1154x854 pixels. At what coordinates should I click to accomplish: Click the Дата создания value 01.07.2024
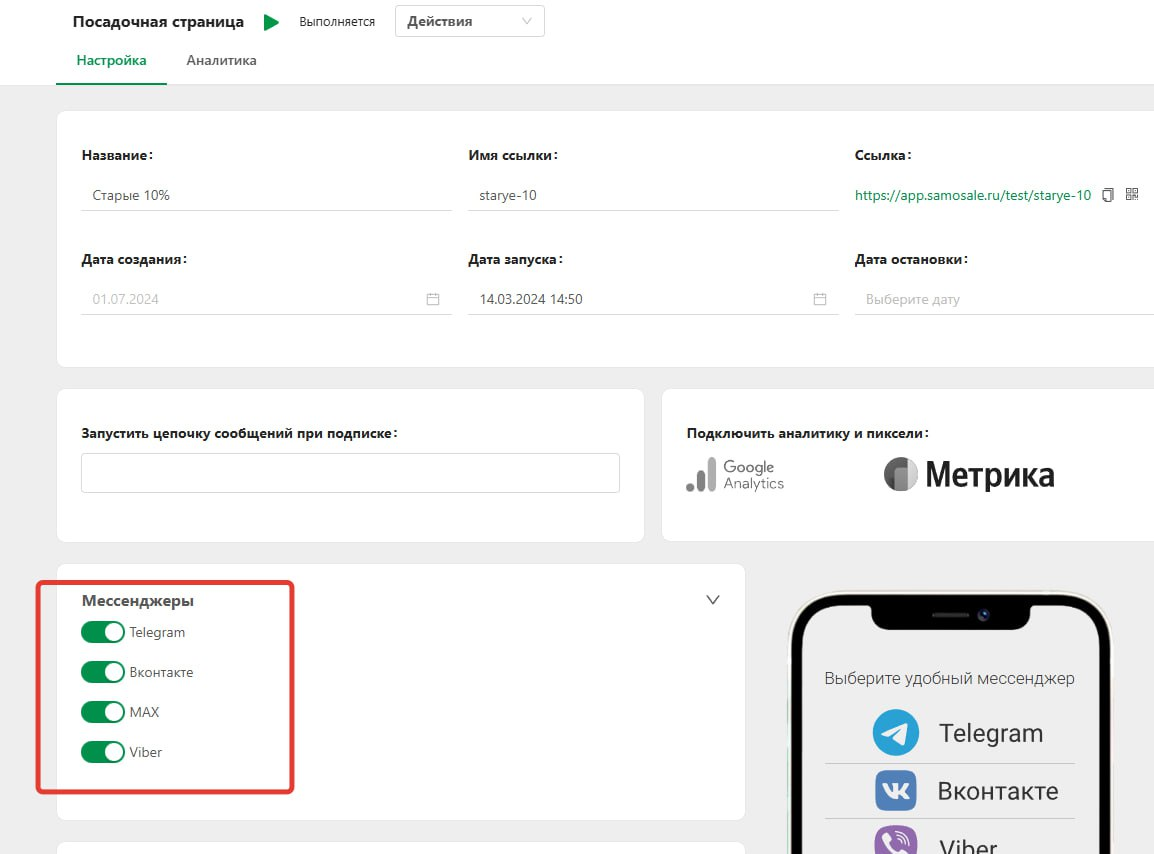(126, 299)
